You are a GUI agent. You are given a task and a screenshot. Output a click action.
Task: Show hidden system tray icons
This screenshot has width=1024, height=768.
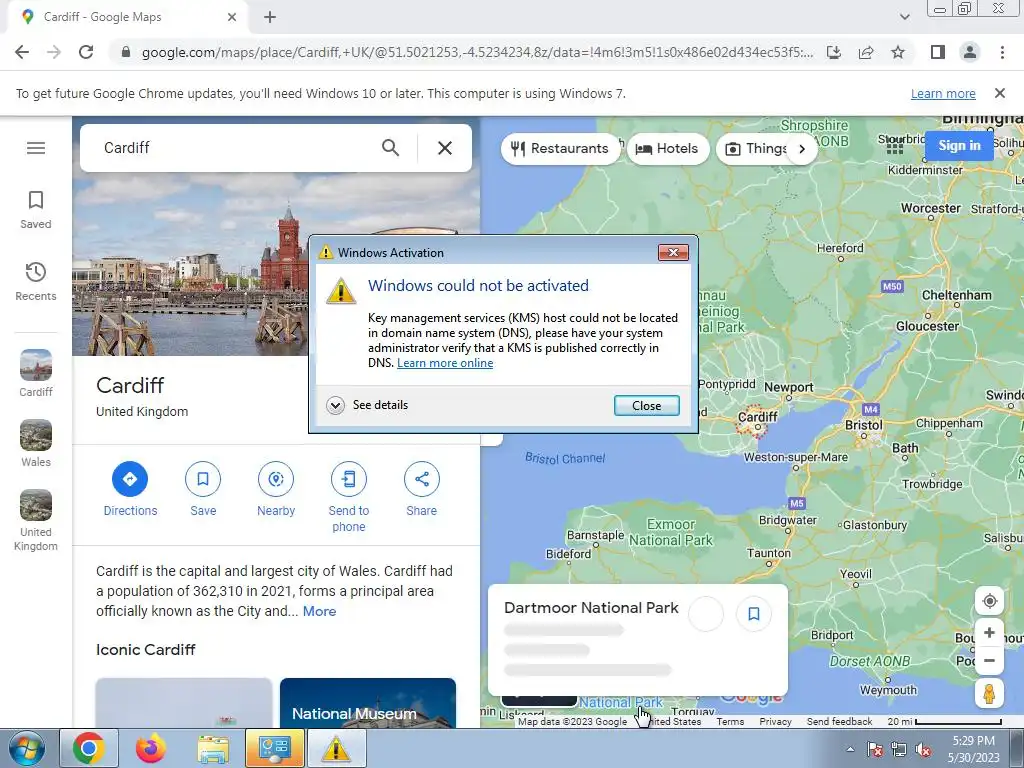850,749
